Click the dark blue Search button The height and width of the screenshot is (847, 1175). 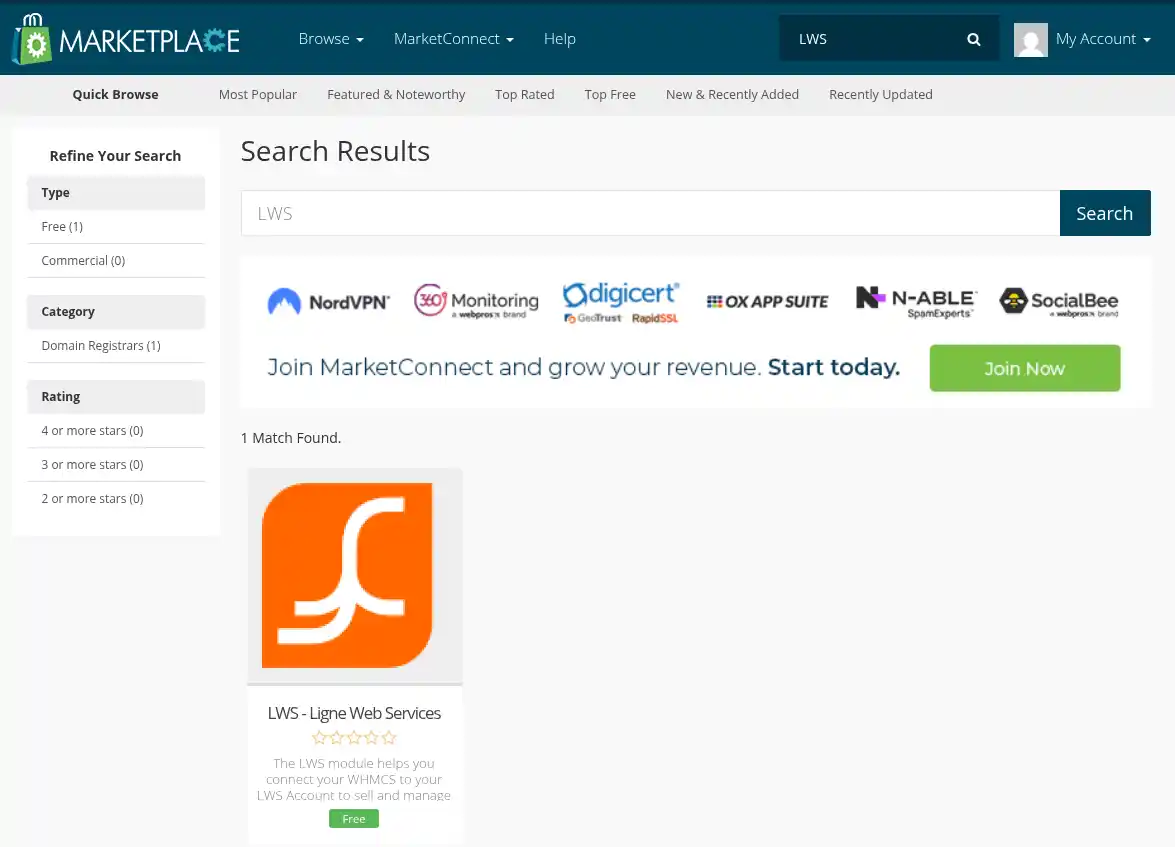click(1105, 213)
